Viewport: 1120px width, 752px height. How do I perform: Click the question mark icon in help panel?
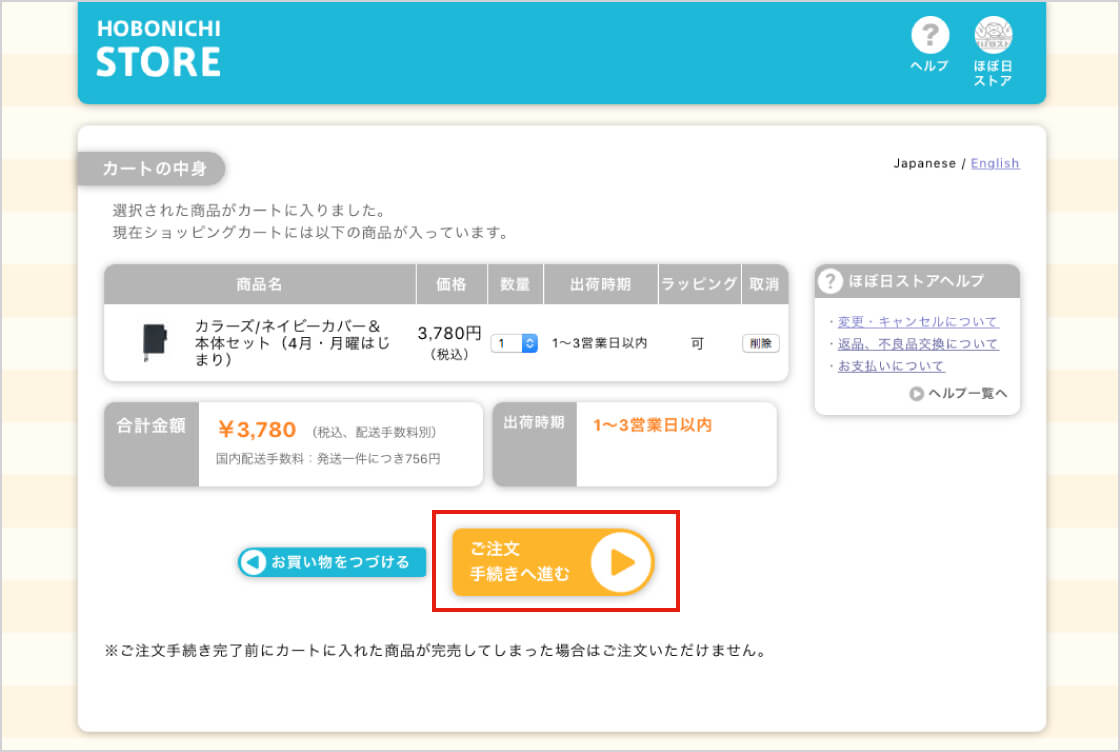pos(830,281)
